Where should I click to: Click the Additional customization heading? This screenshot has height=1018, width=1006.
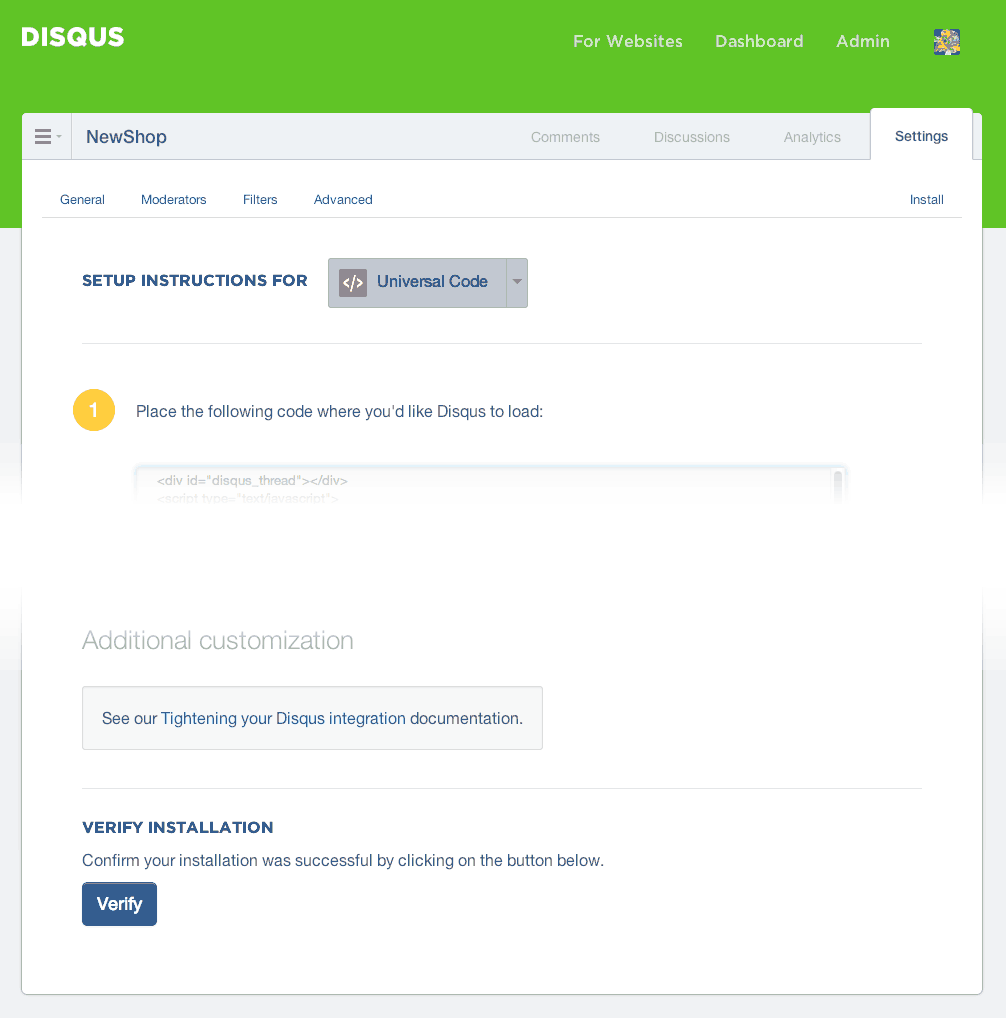click(x=217, y=640)
